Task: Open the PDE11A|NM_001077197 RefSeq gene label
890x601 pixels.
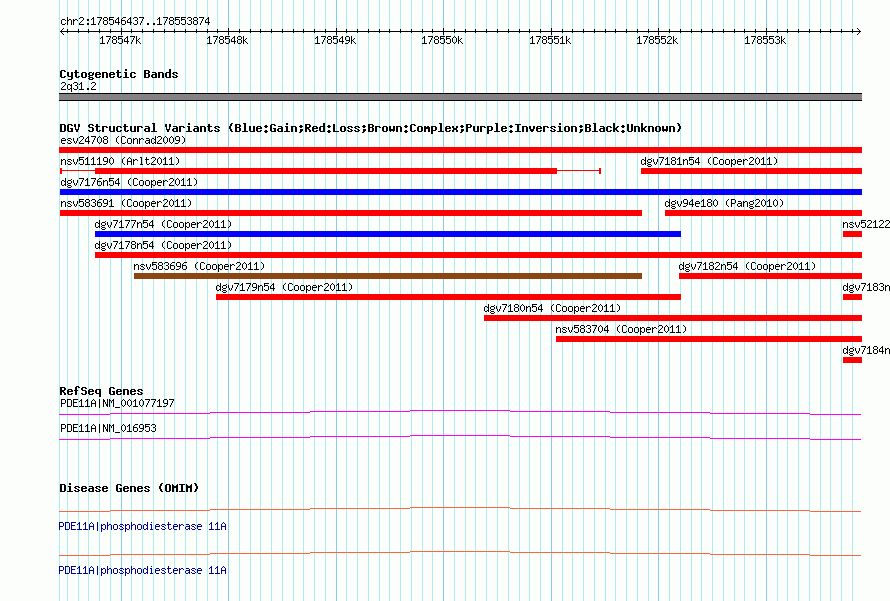Action: 117,404
